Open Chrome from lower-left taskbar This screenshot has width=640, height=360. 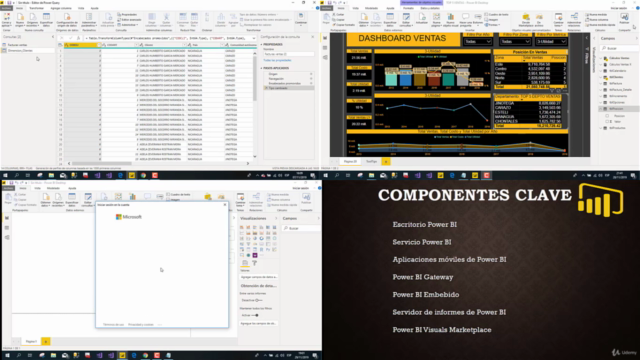[x=145, y=356]
